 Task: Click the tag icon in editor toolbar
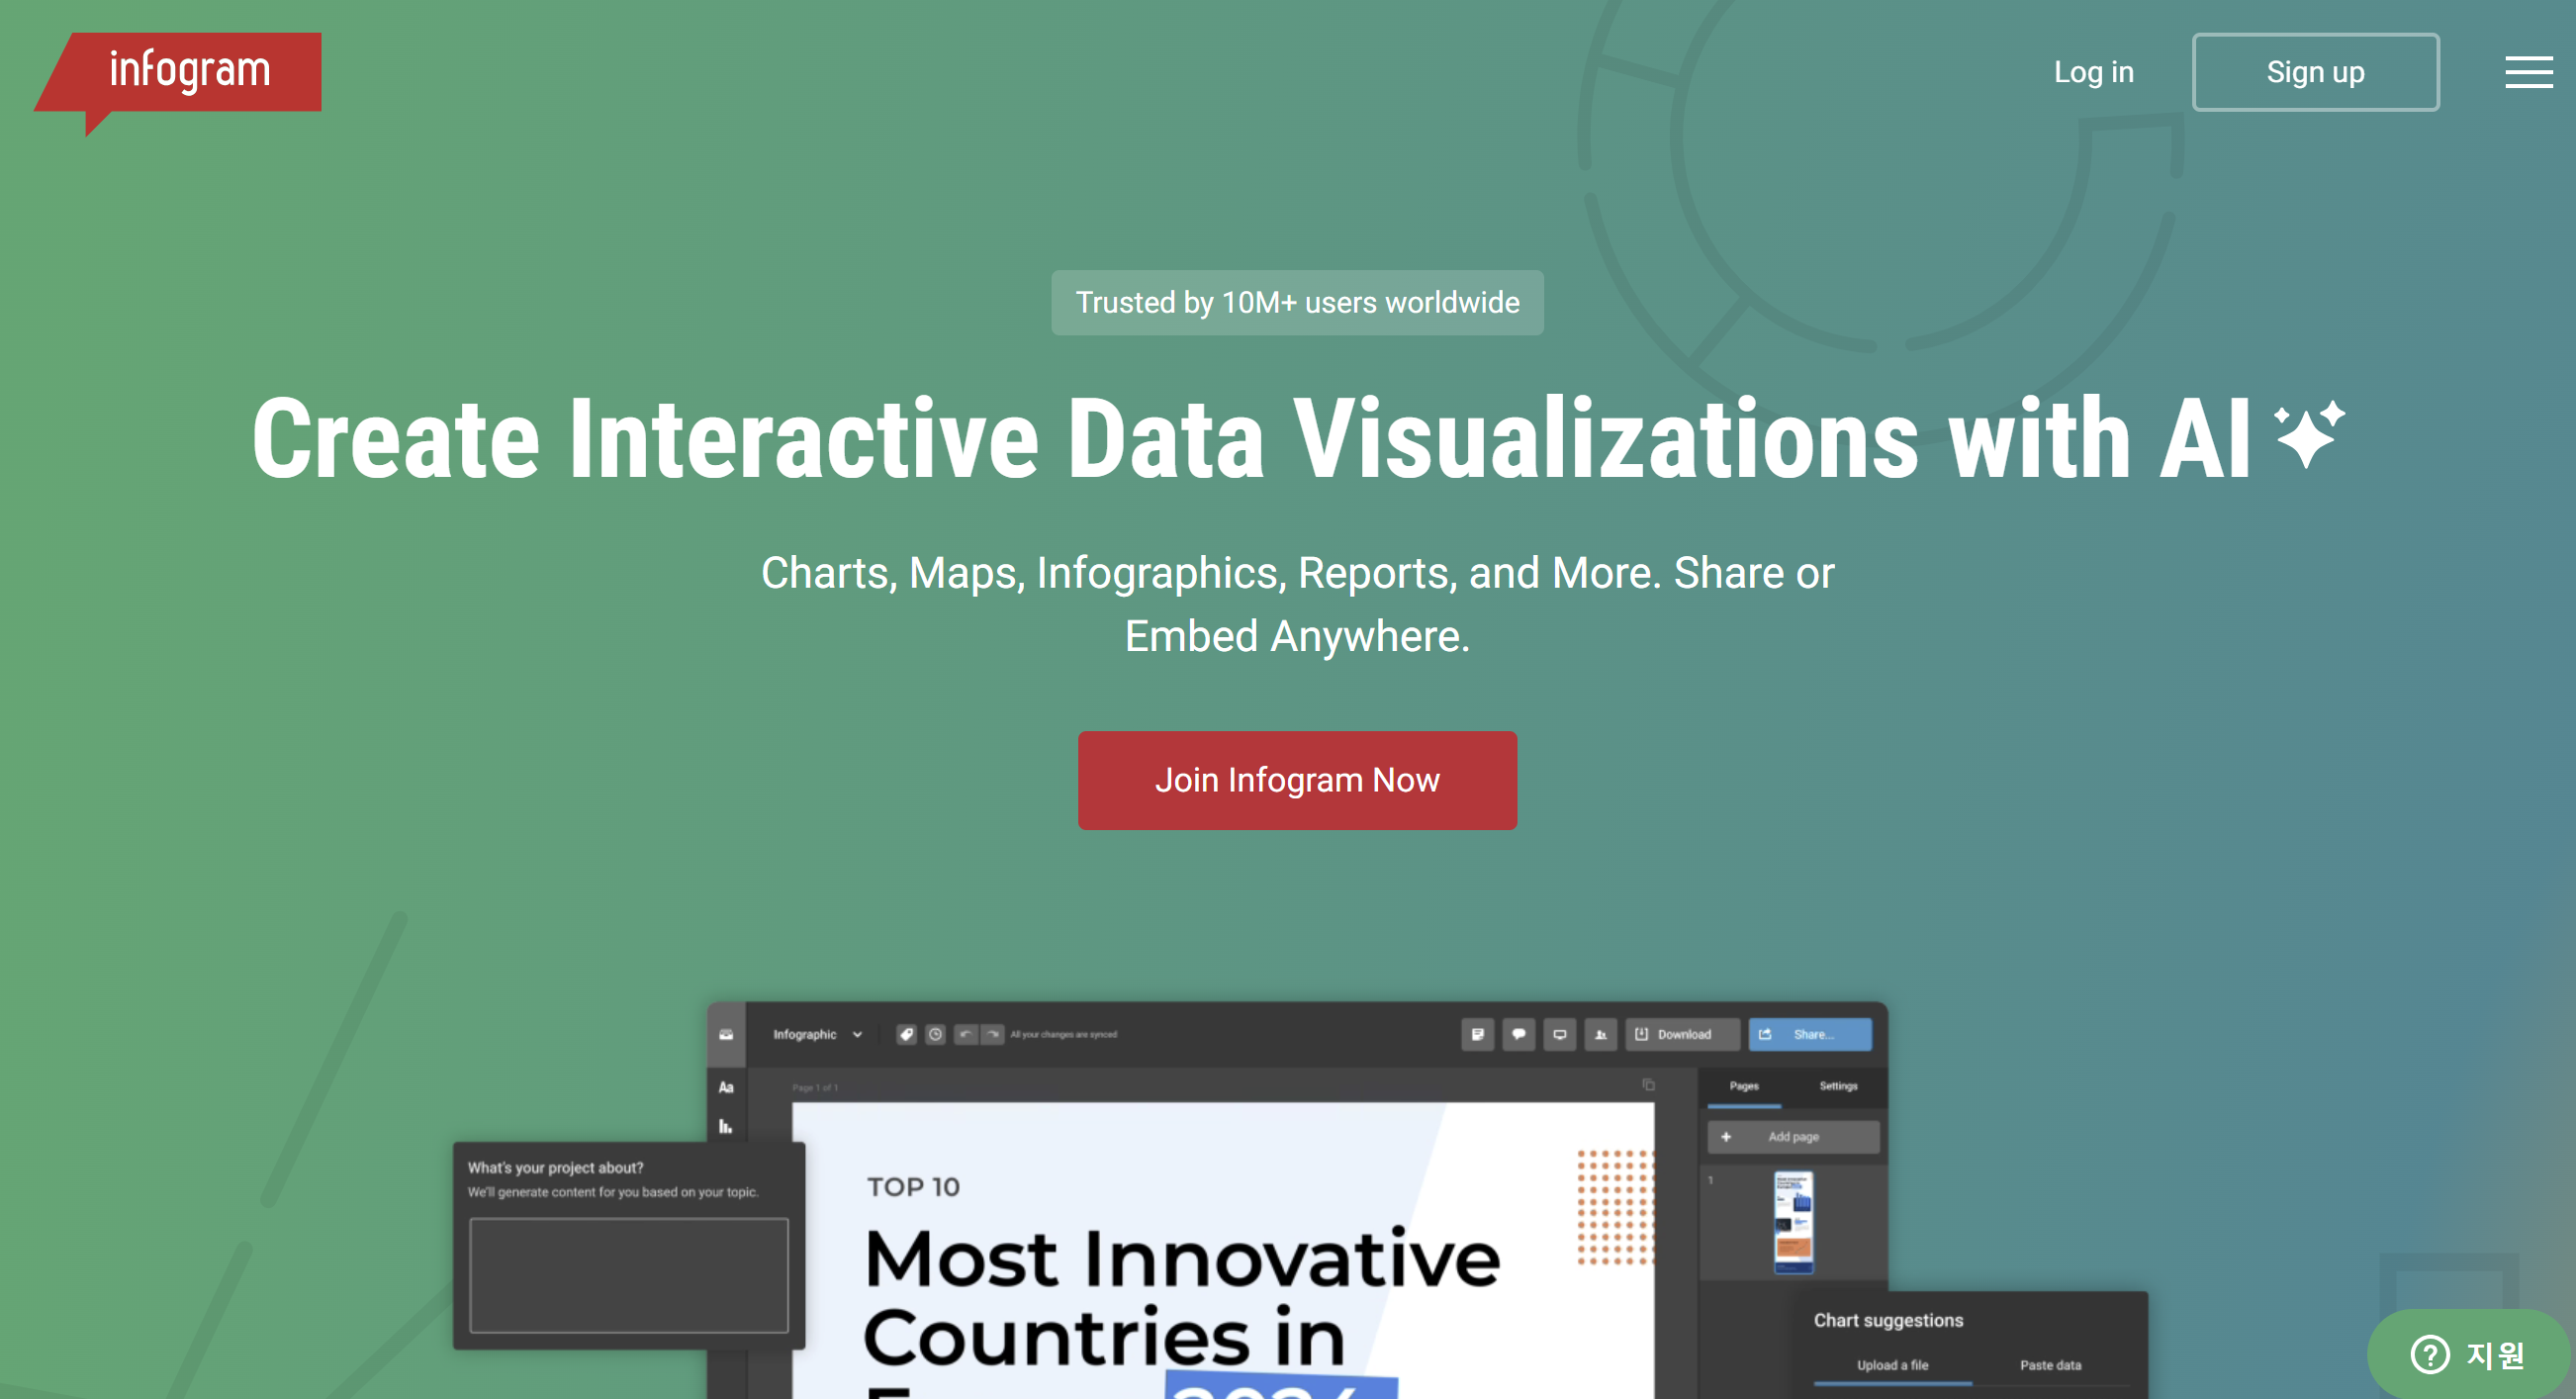pos(906,1034)
